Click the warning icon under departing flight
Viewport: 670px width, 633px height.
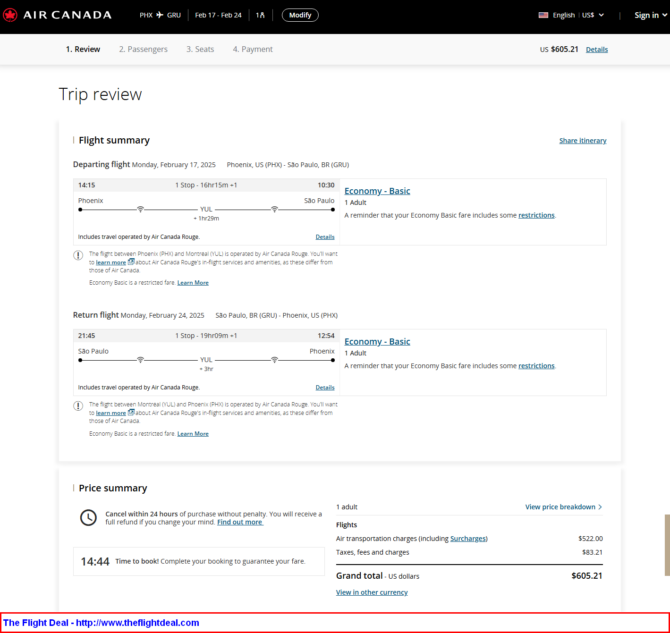(78, 255)
